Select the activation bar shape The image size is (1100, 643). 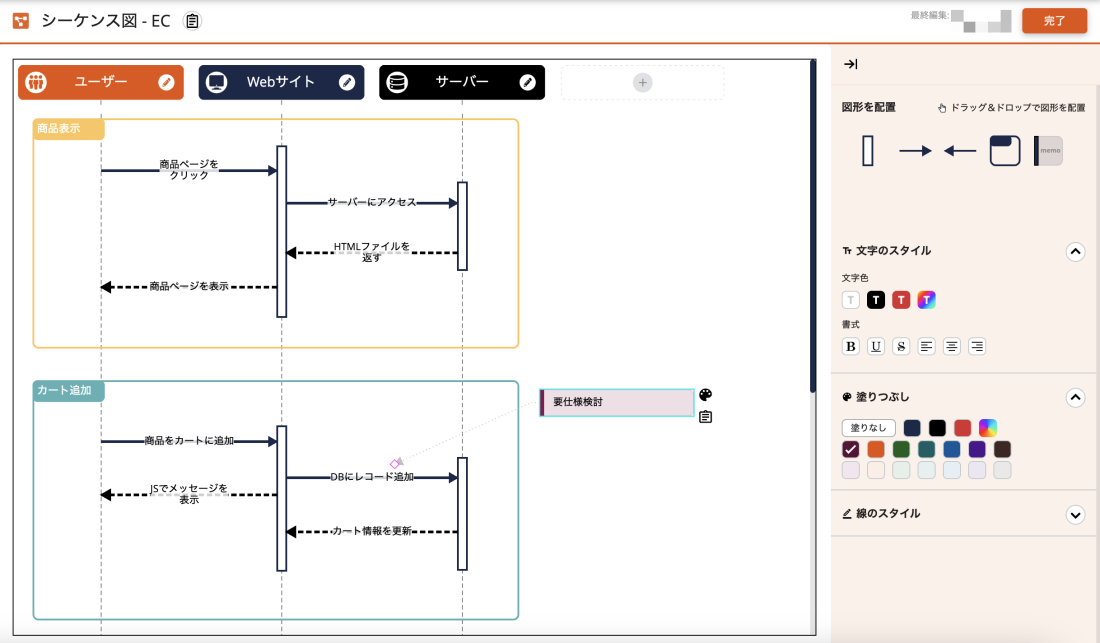pos(868,151)
